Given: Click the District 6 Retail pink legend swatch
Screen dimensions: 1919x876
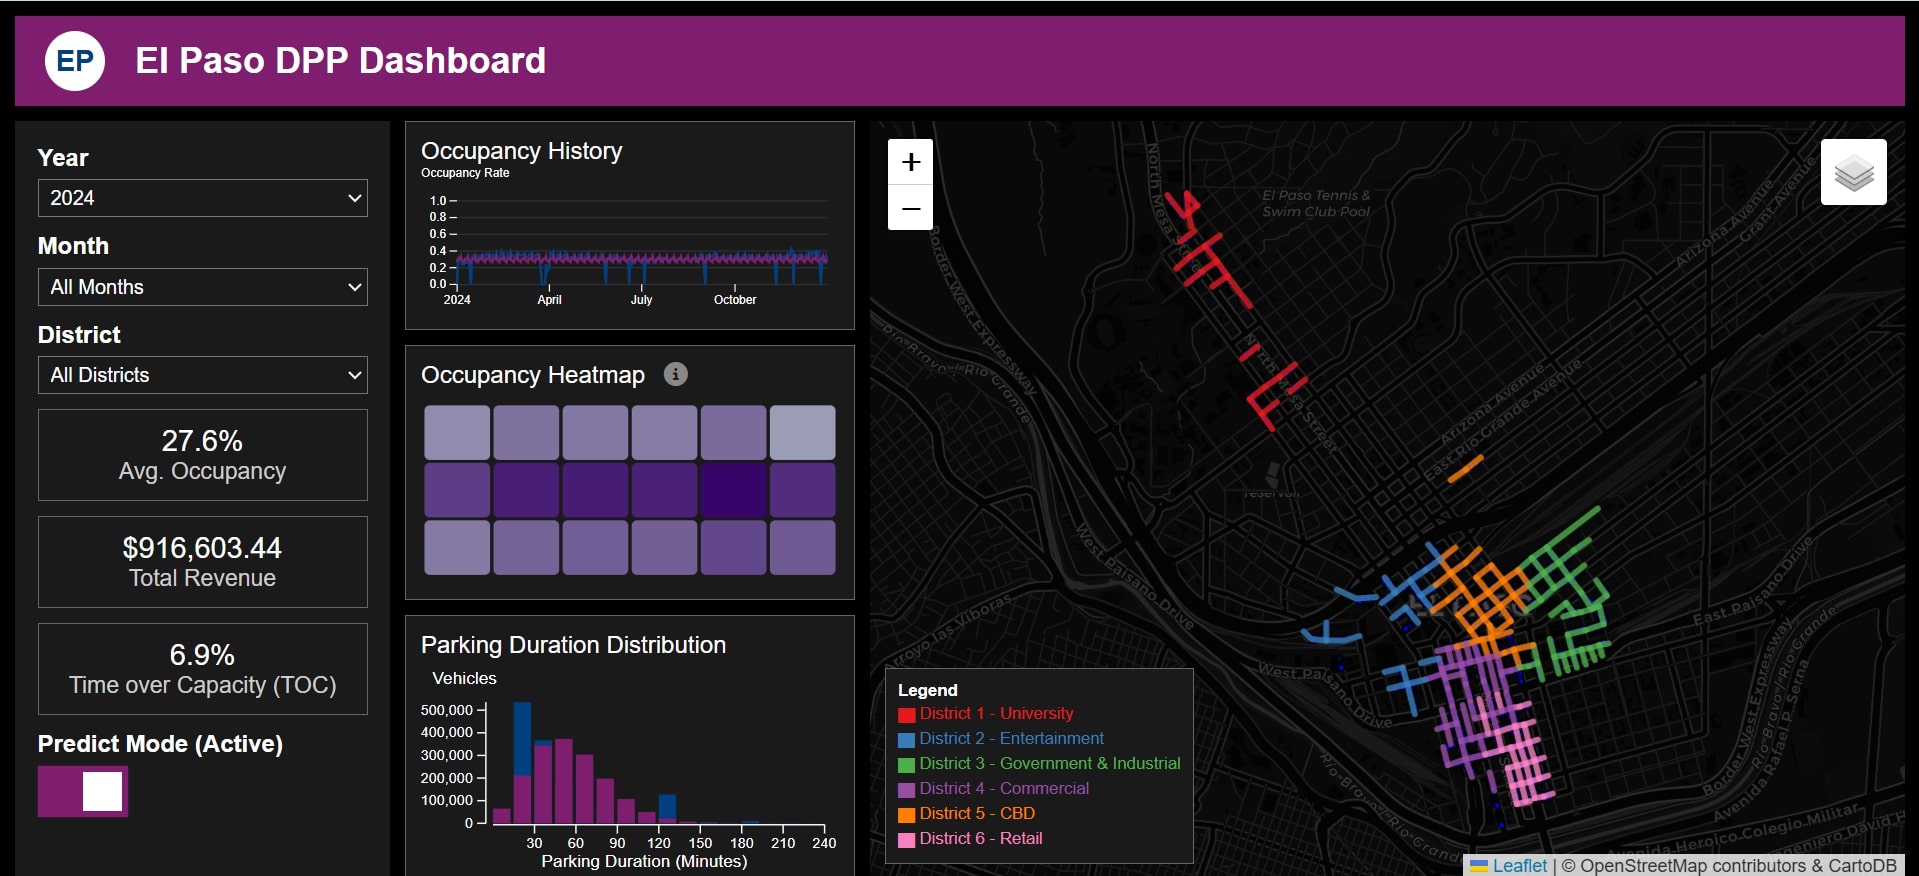Looking at the screenshot, I should tap(906, 840).
